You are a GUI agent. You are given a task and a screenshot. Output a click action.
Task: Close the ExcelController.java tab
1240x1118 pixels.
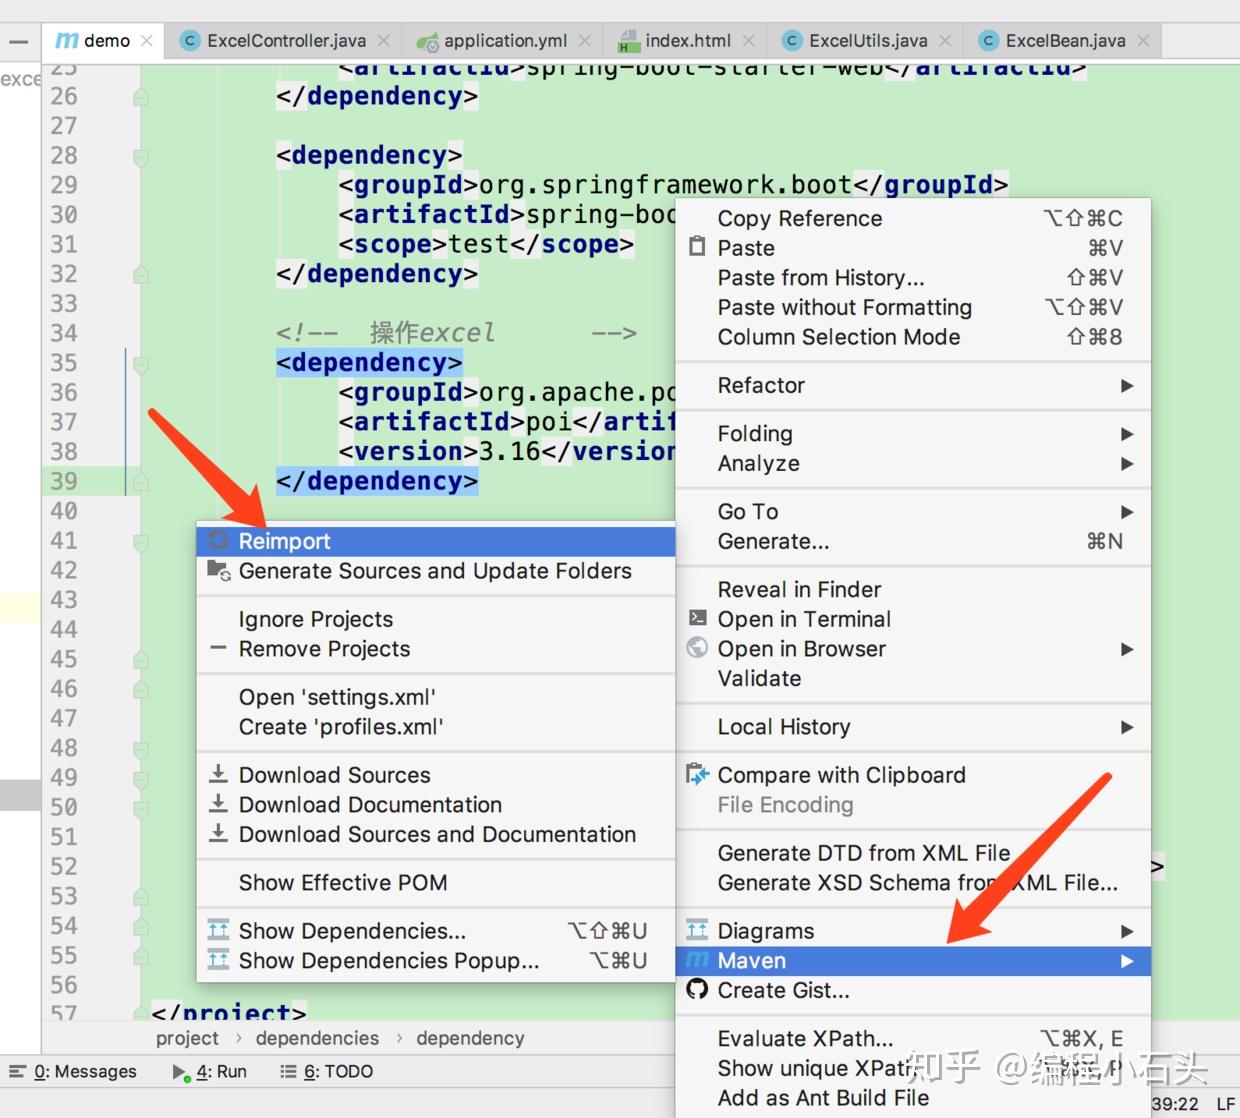pyautogui.click(x=383, y=41)
